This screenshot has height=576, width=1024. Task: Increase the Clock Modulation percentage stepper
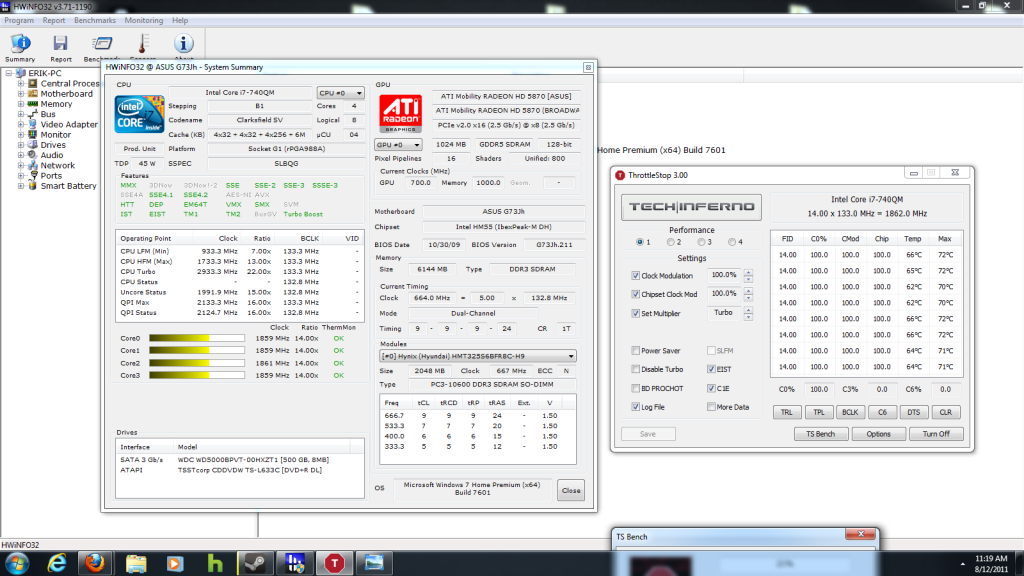[749, 271]
